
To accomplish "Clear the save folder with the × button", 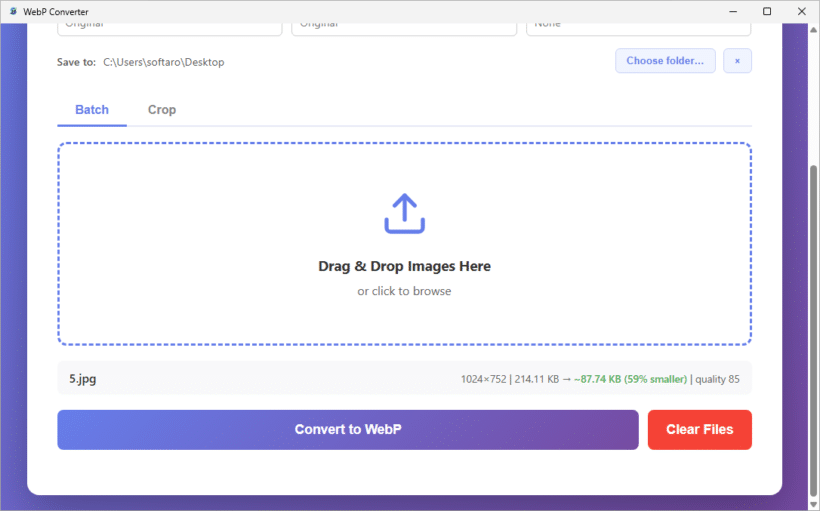I will 737,61.
